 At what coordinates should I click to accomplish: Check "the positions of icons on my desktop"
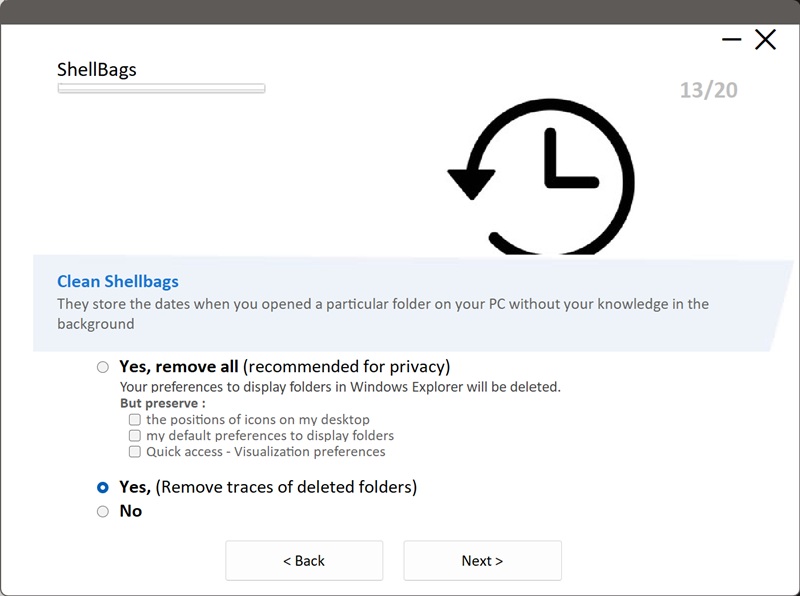click(135, 419)
